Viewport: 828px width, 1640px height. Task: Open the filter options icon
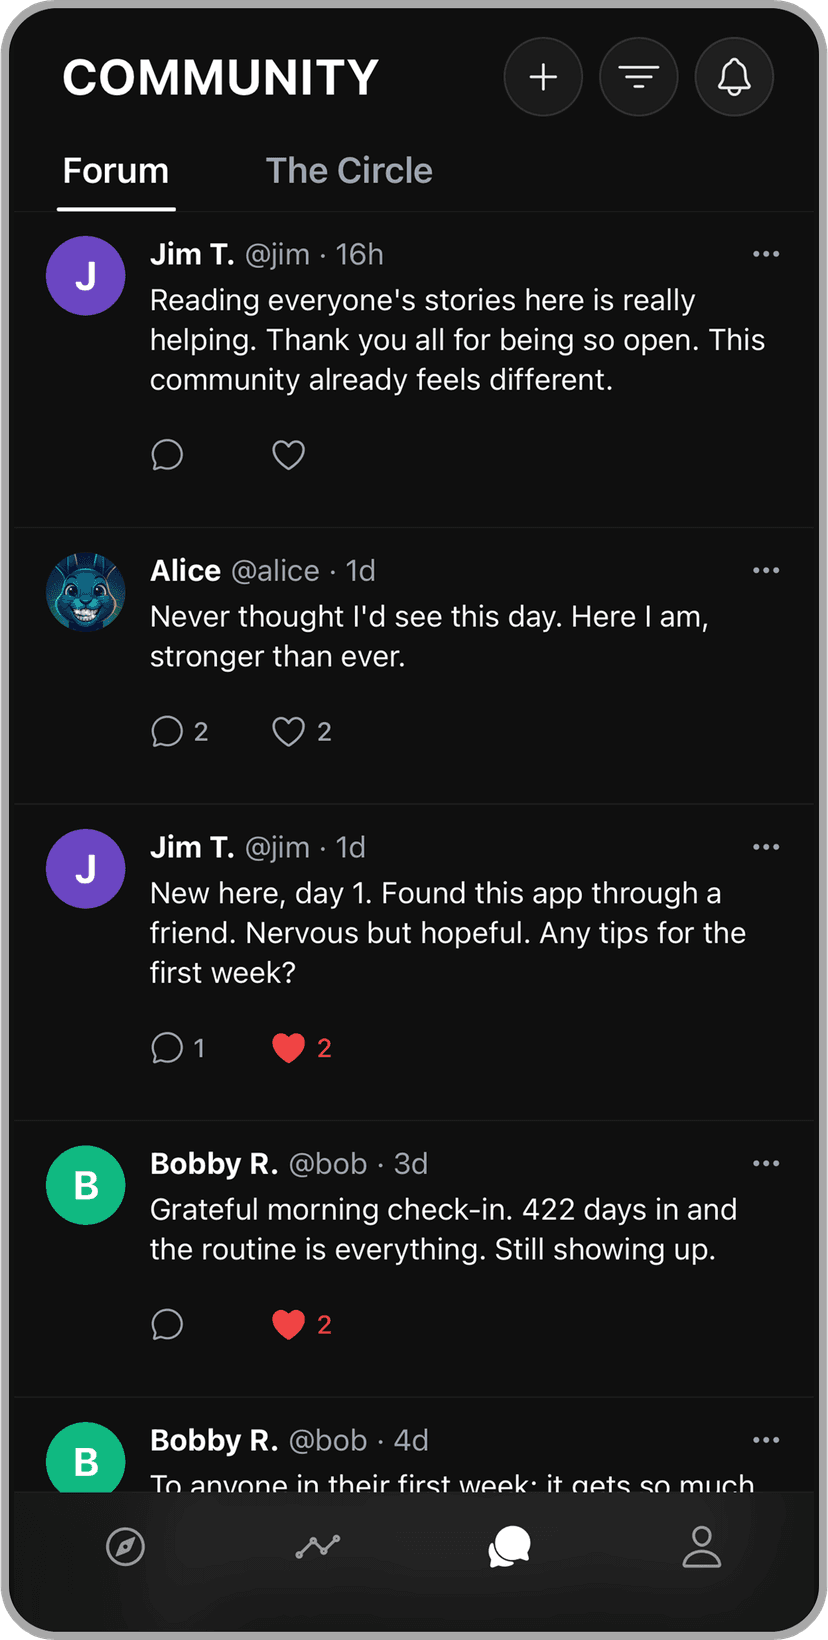(x=638, y=77)
